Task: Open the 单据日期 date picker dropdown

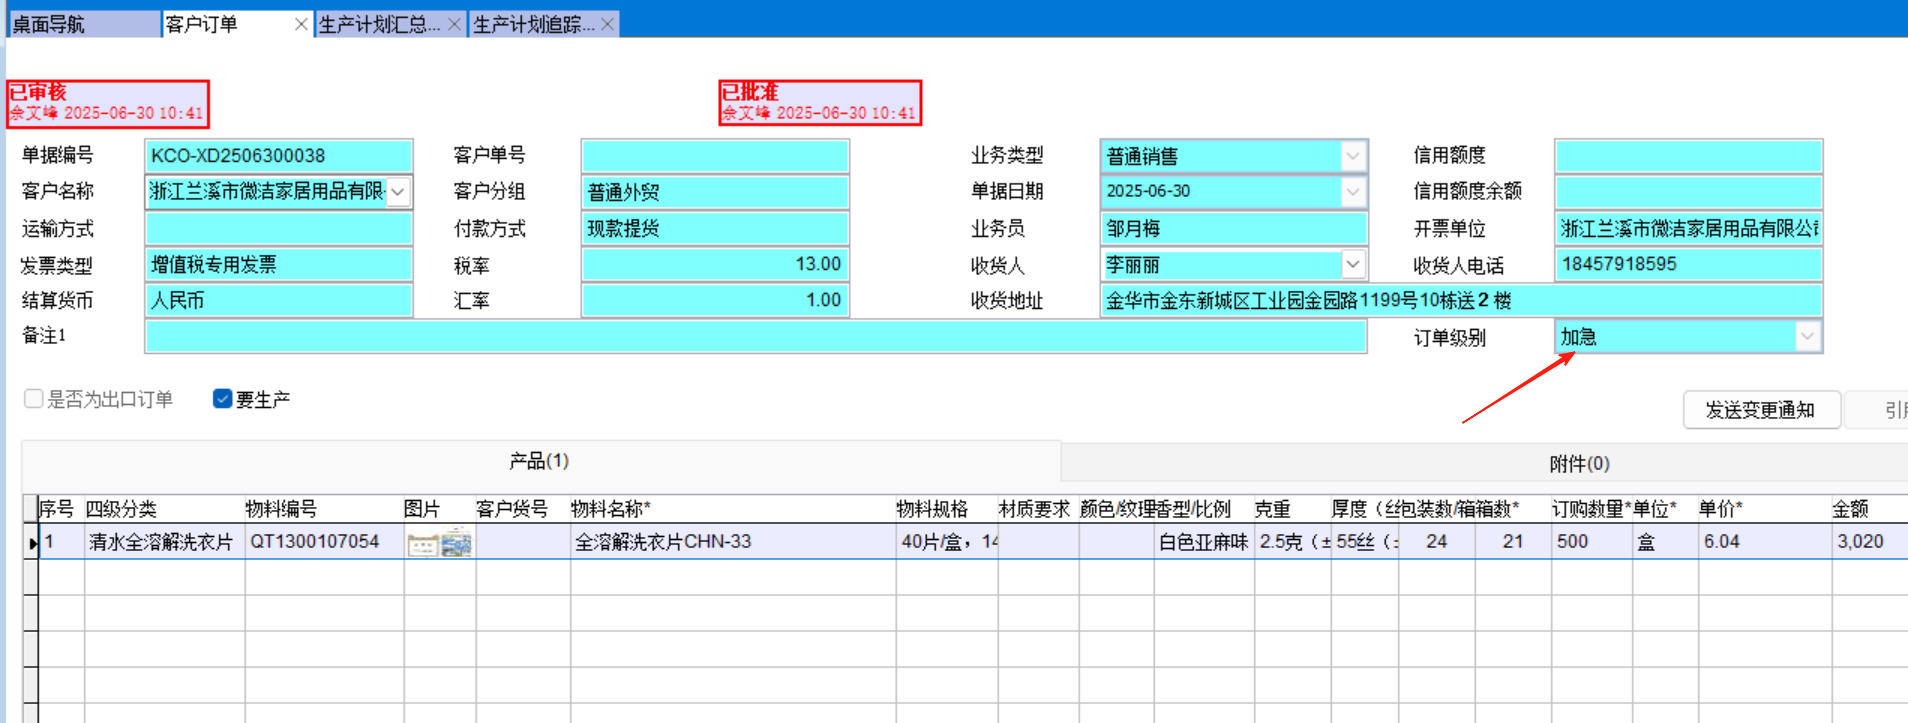Action: click(1352, 191)
